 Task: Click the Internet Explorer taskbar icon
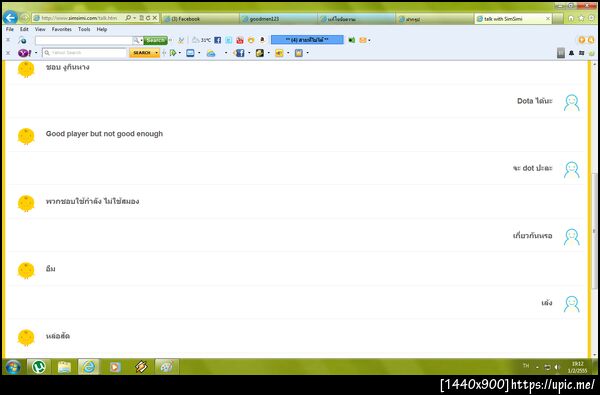pyautogui.click(x=89, y=367)
